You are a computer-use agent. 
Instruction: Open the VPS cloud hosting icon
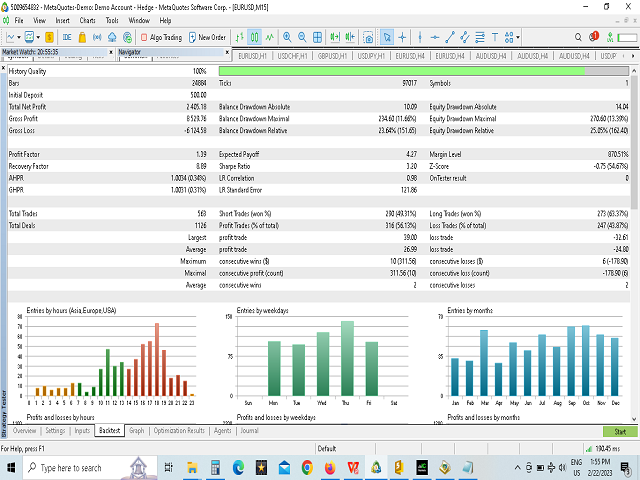(x=112, y=38)
